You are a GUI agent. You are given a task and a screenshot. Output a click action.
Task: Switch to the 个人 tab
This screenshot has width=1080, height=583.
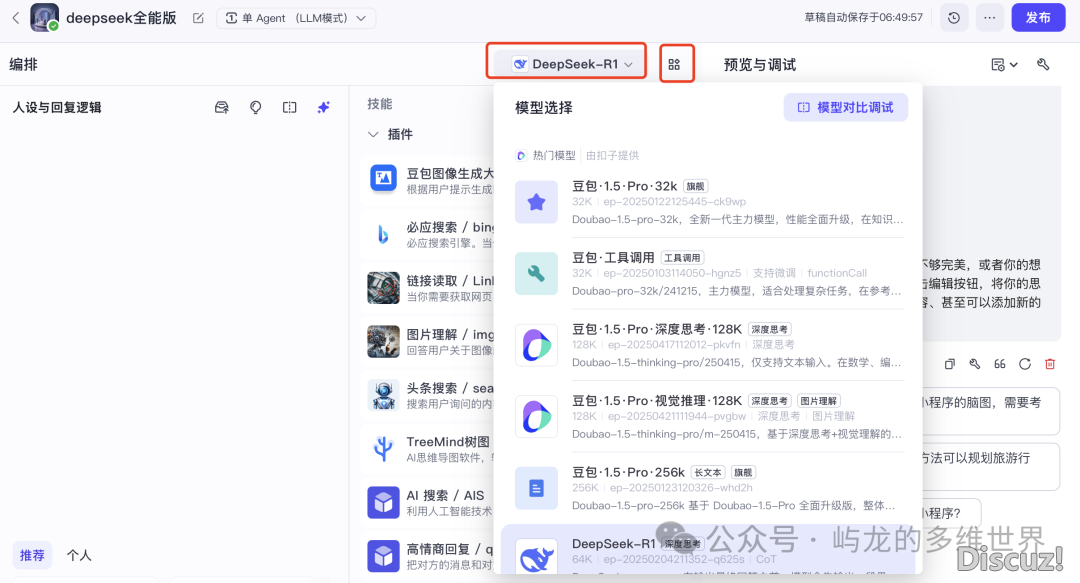point(79,555)
